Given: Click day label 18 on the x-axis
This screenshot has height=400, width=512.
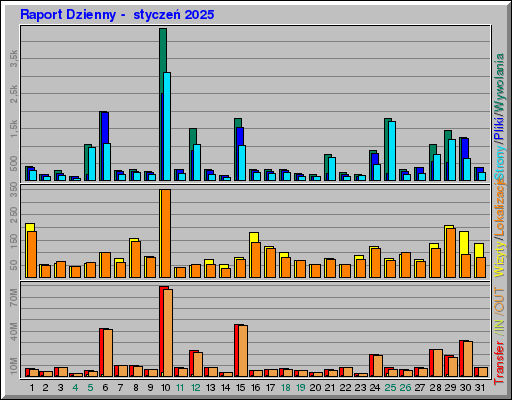Looking at the screenshot, I should coord(286,388).
